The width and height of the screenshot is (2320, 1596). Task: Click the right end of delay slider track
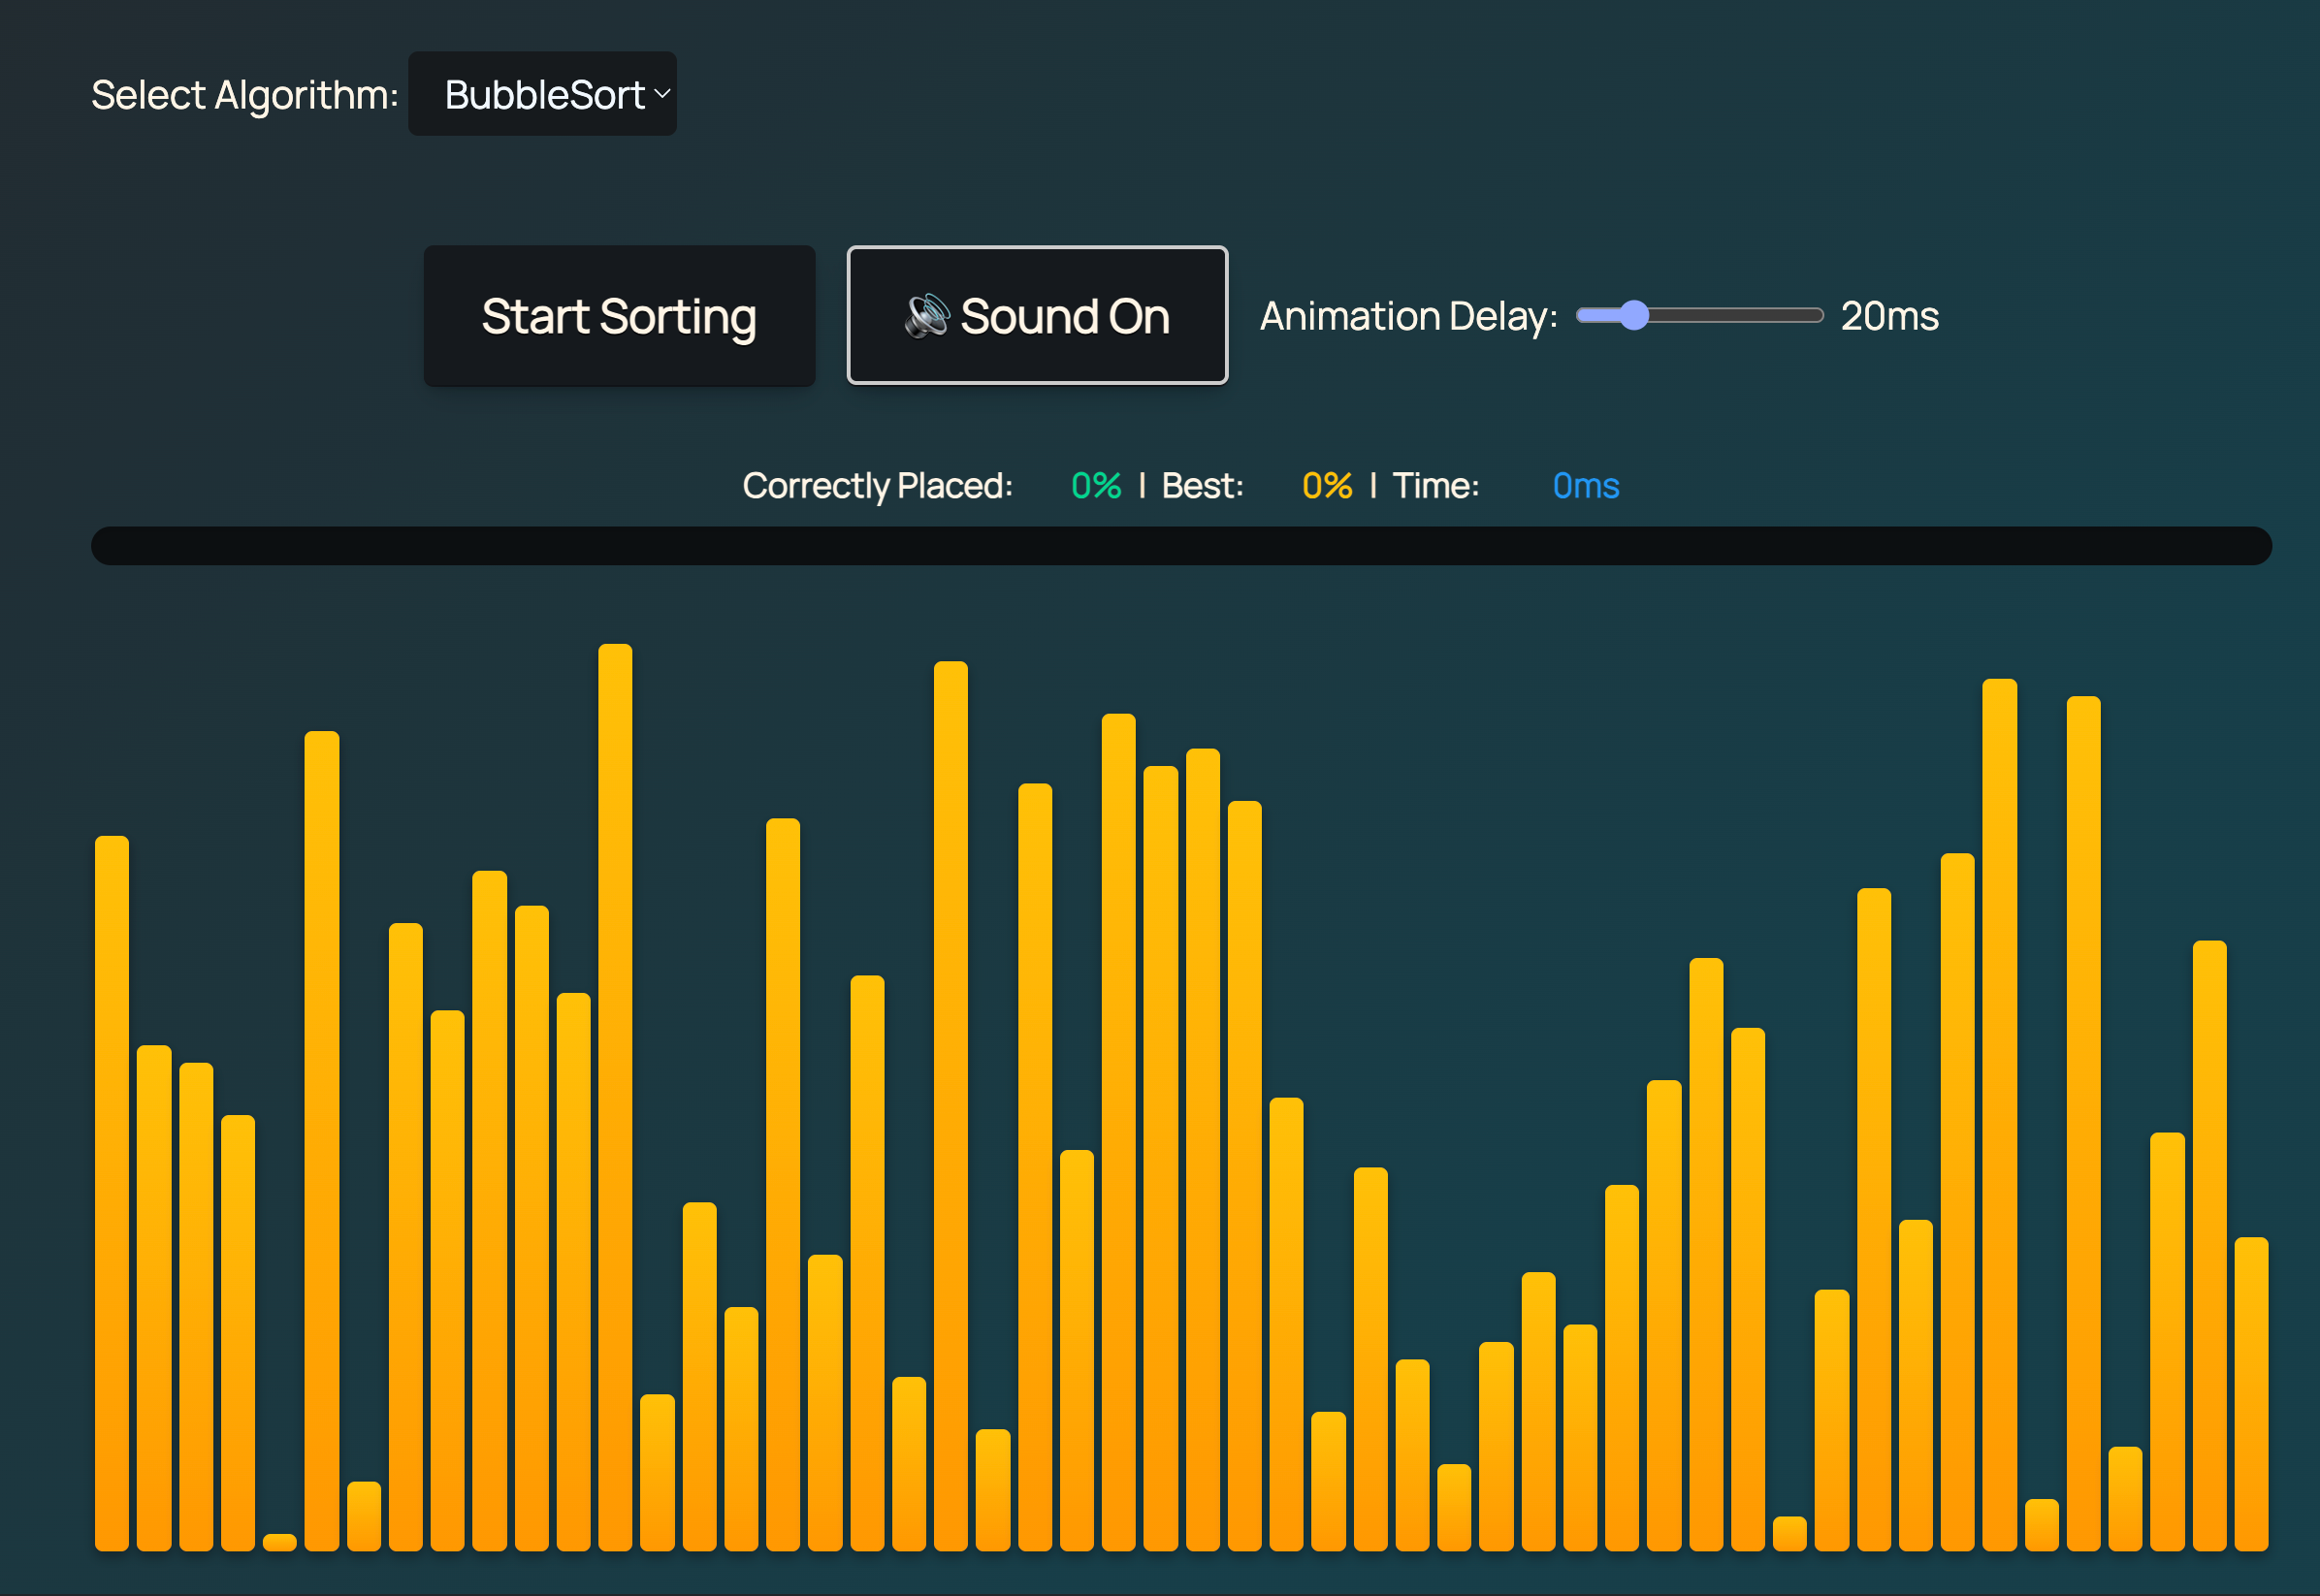pos(1815,316)
